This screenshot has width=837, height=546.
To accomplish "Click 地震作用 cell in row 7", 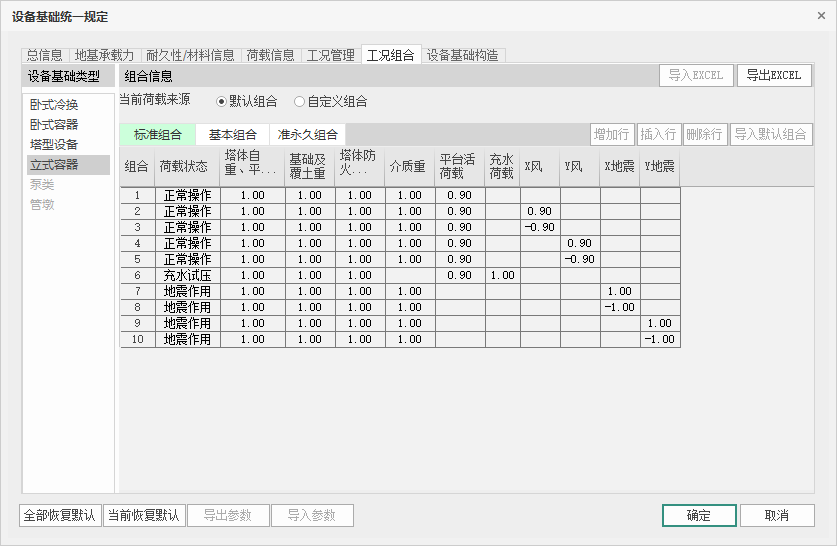I will tap(187, 291).
